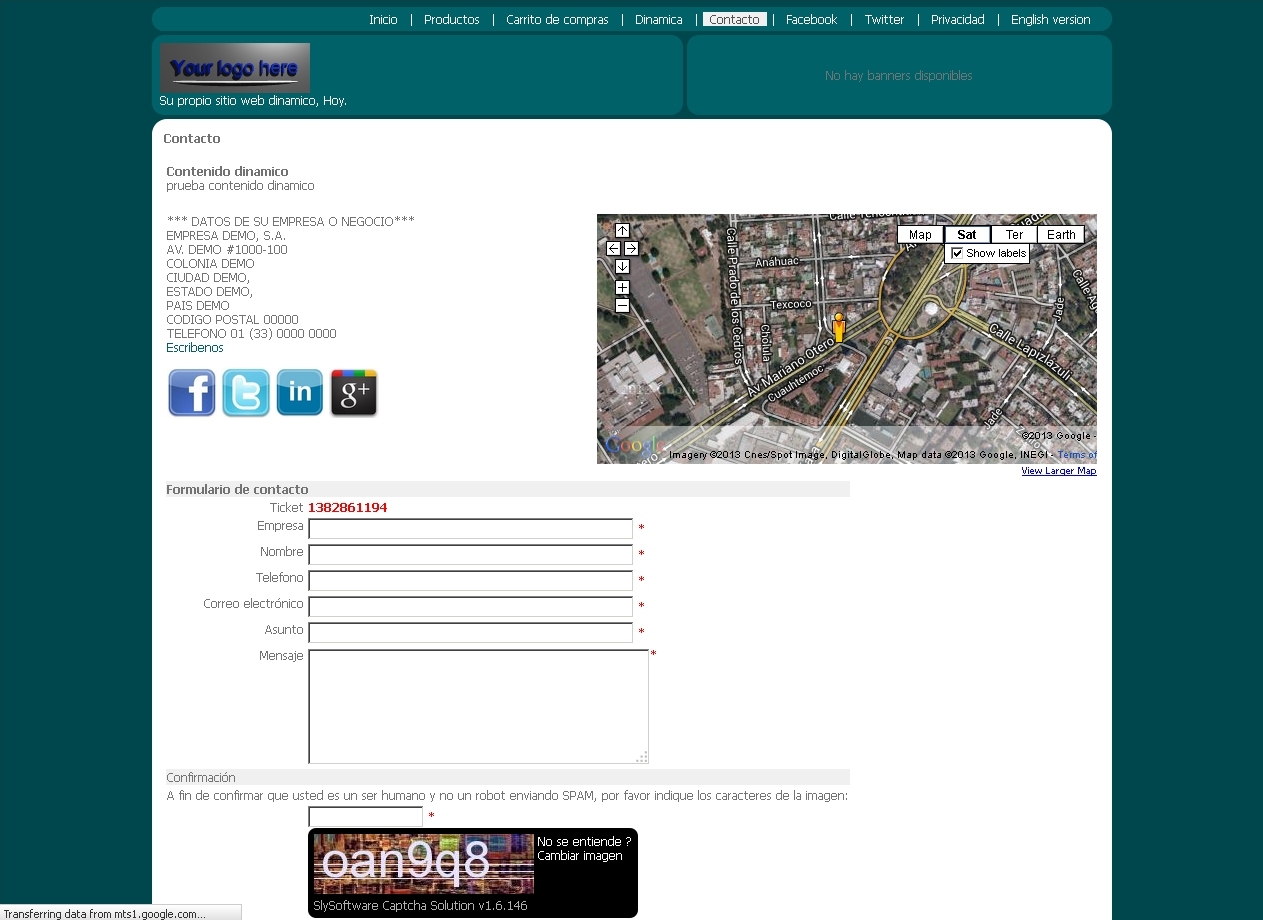
Task: Open the Dinamica page
Action: tap(659, 20)
